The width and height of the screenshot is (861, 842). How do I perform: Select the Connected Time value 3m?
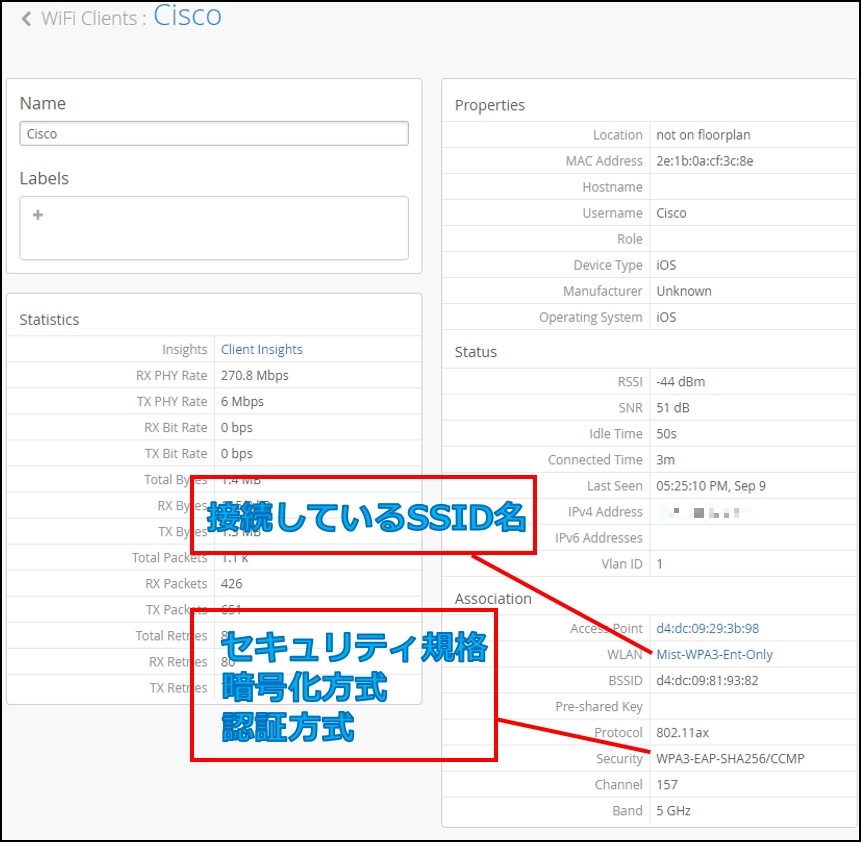point(666,460)
